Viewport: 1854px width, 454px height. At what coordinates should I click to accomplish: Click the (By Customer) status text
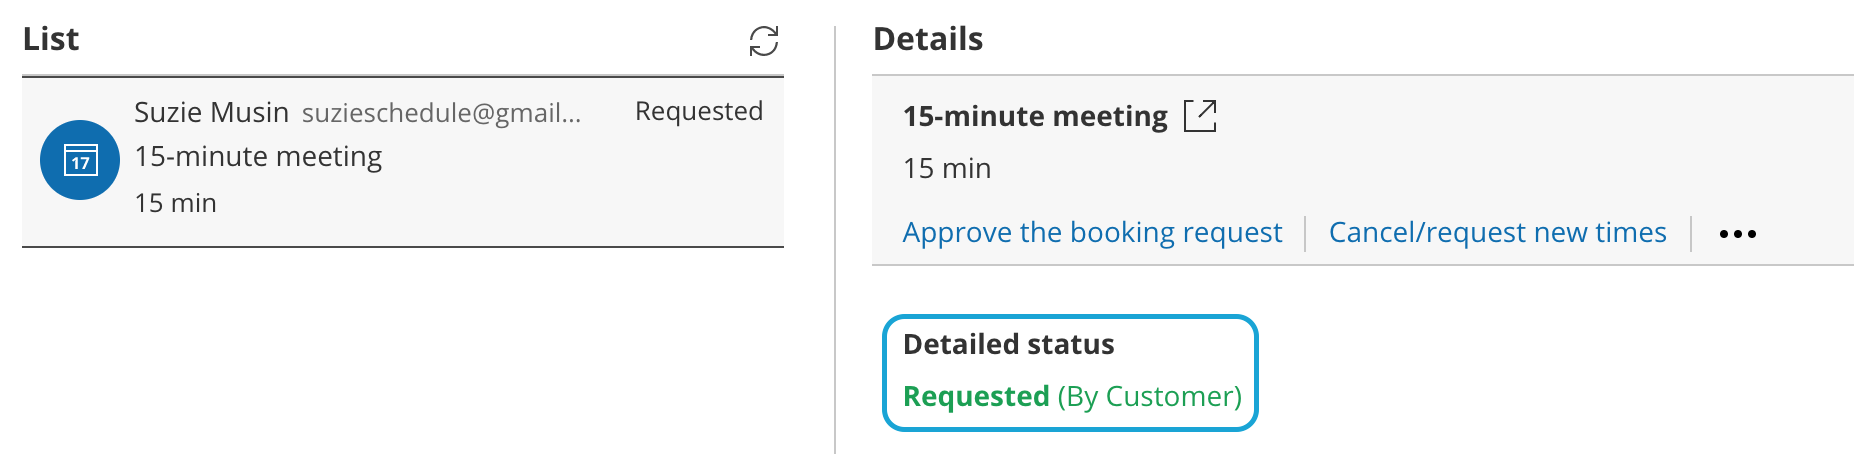[1150, 396]
